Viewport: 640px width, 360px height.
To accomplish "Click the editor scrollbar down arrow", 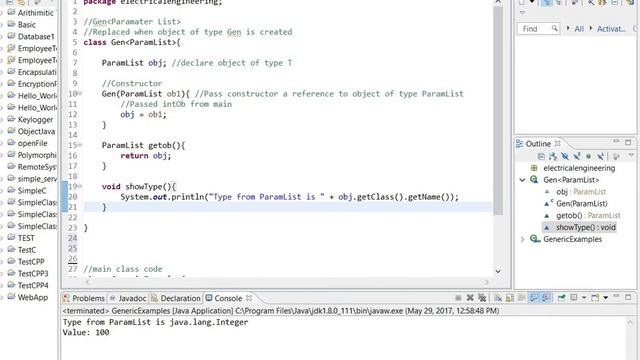I will point(498,271).
